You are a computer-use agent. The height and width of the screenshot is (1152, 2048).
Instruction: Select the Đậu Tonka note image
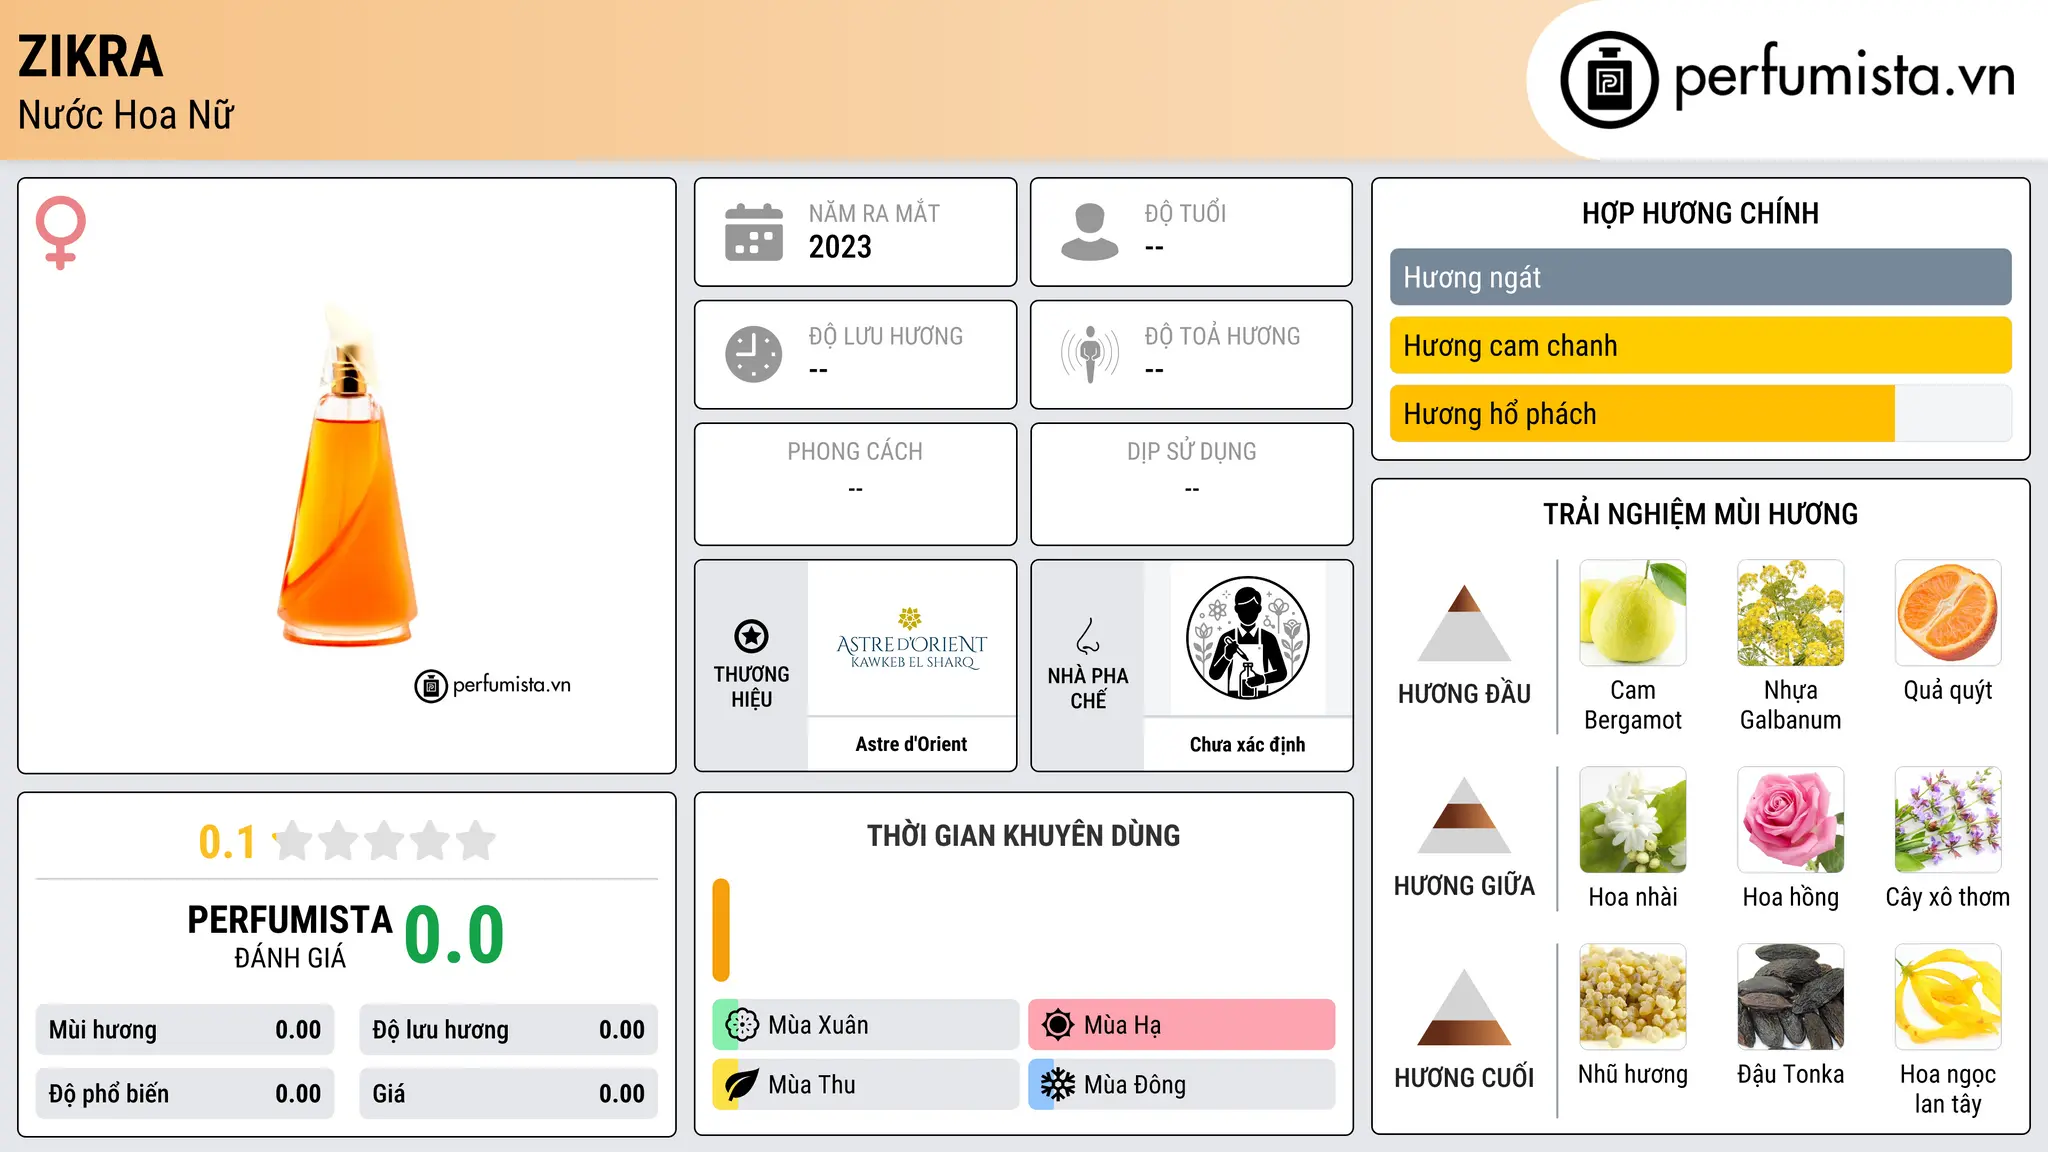click(x=1791, y=997)
